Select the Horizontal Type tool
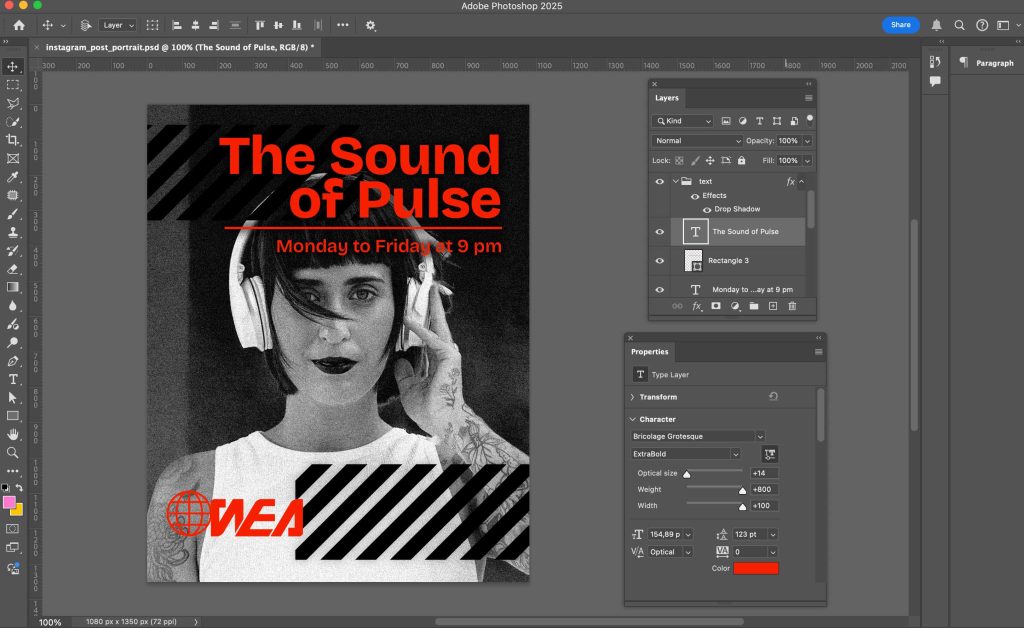1024x628 pixels. pos(13,379)
